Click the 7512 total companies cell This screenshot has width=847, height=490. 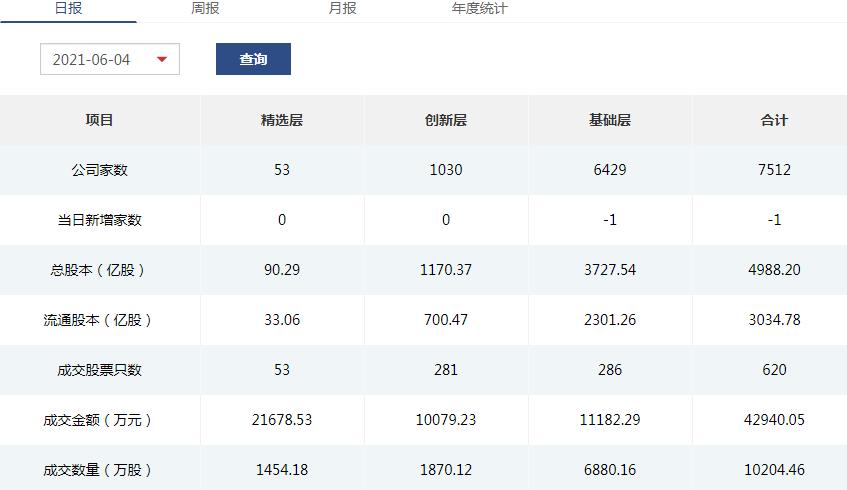[x=774, y=170]
